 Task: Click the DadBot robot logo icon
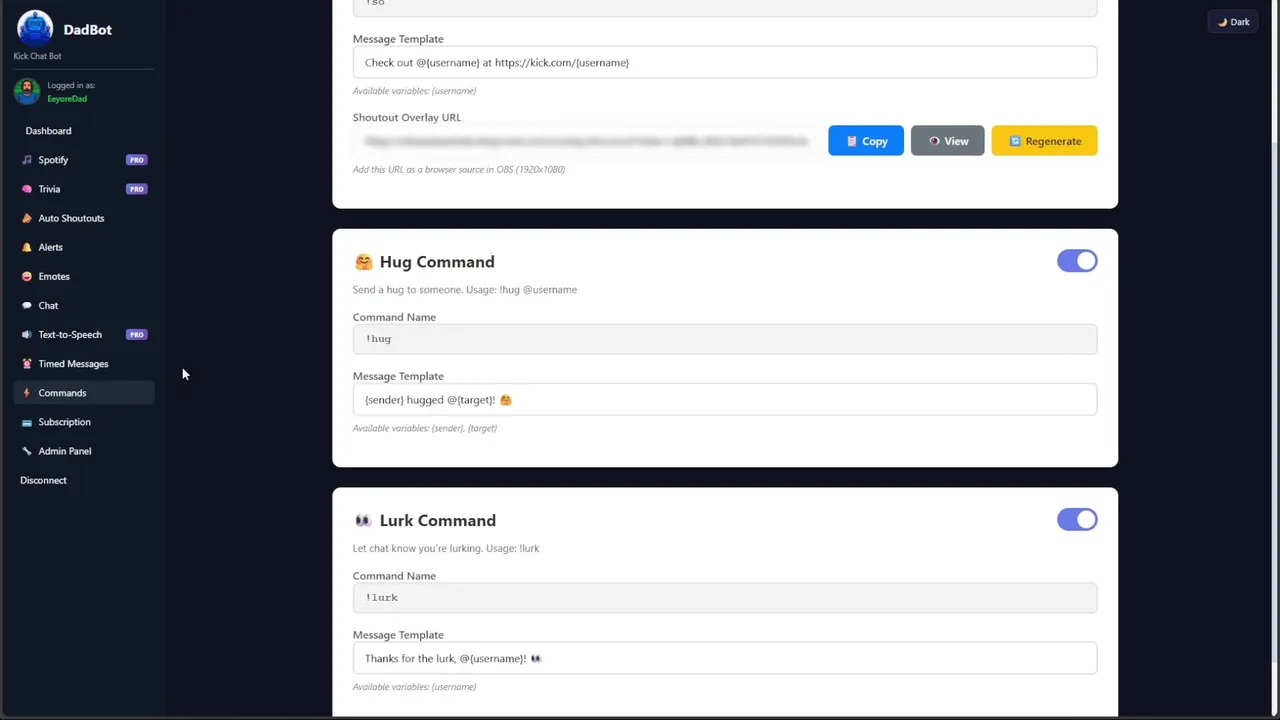click(35, 28)
